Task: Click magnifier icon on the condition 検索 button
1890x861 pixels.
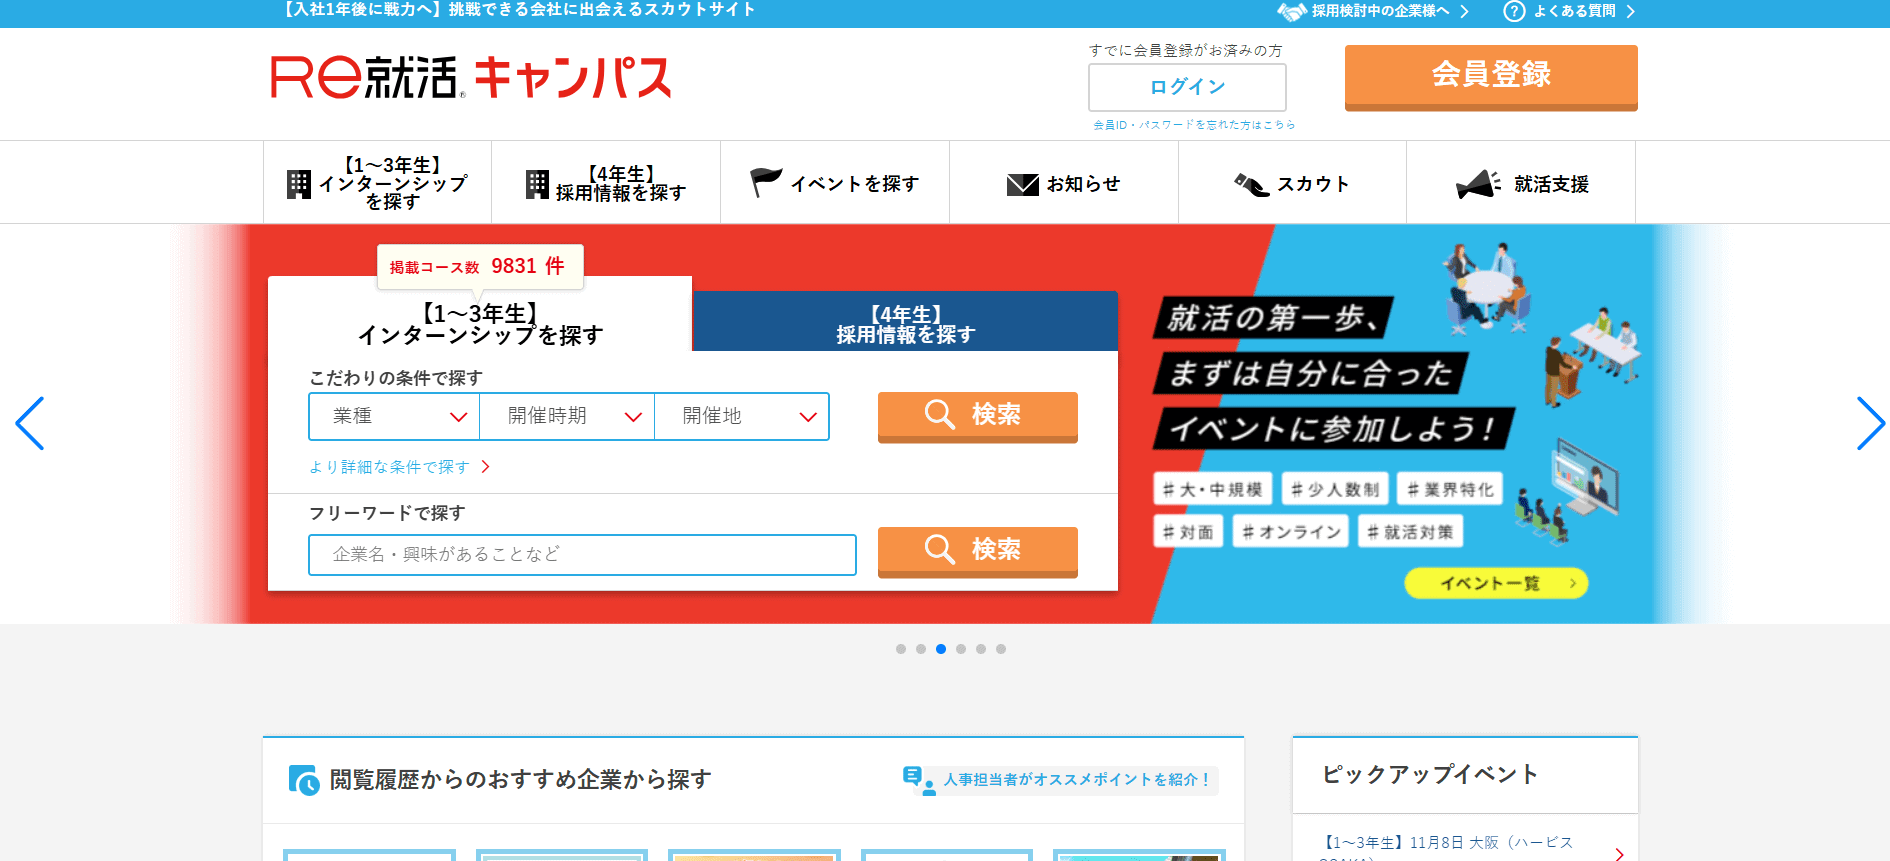Action: (939, 414)
